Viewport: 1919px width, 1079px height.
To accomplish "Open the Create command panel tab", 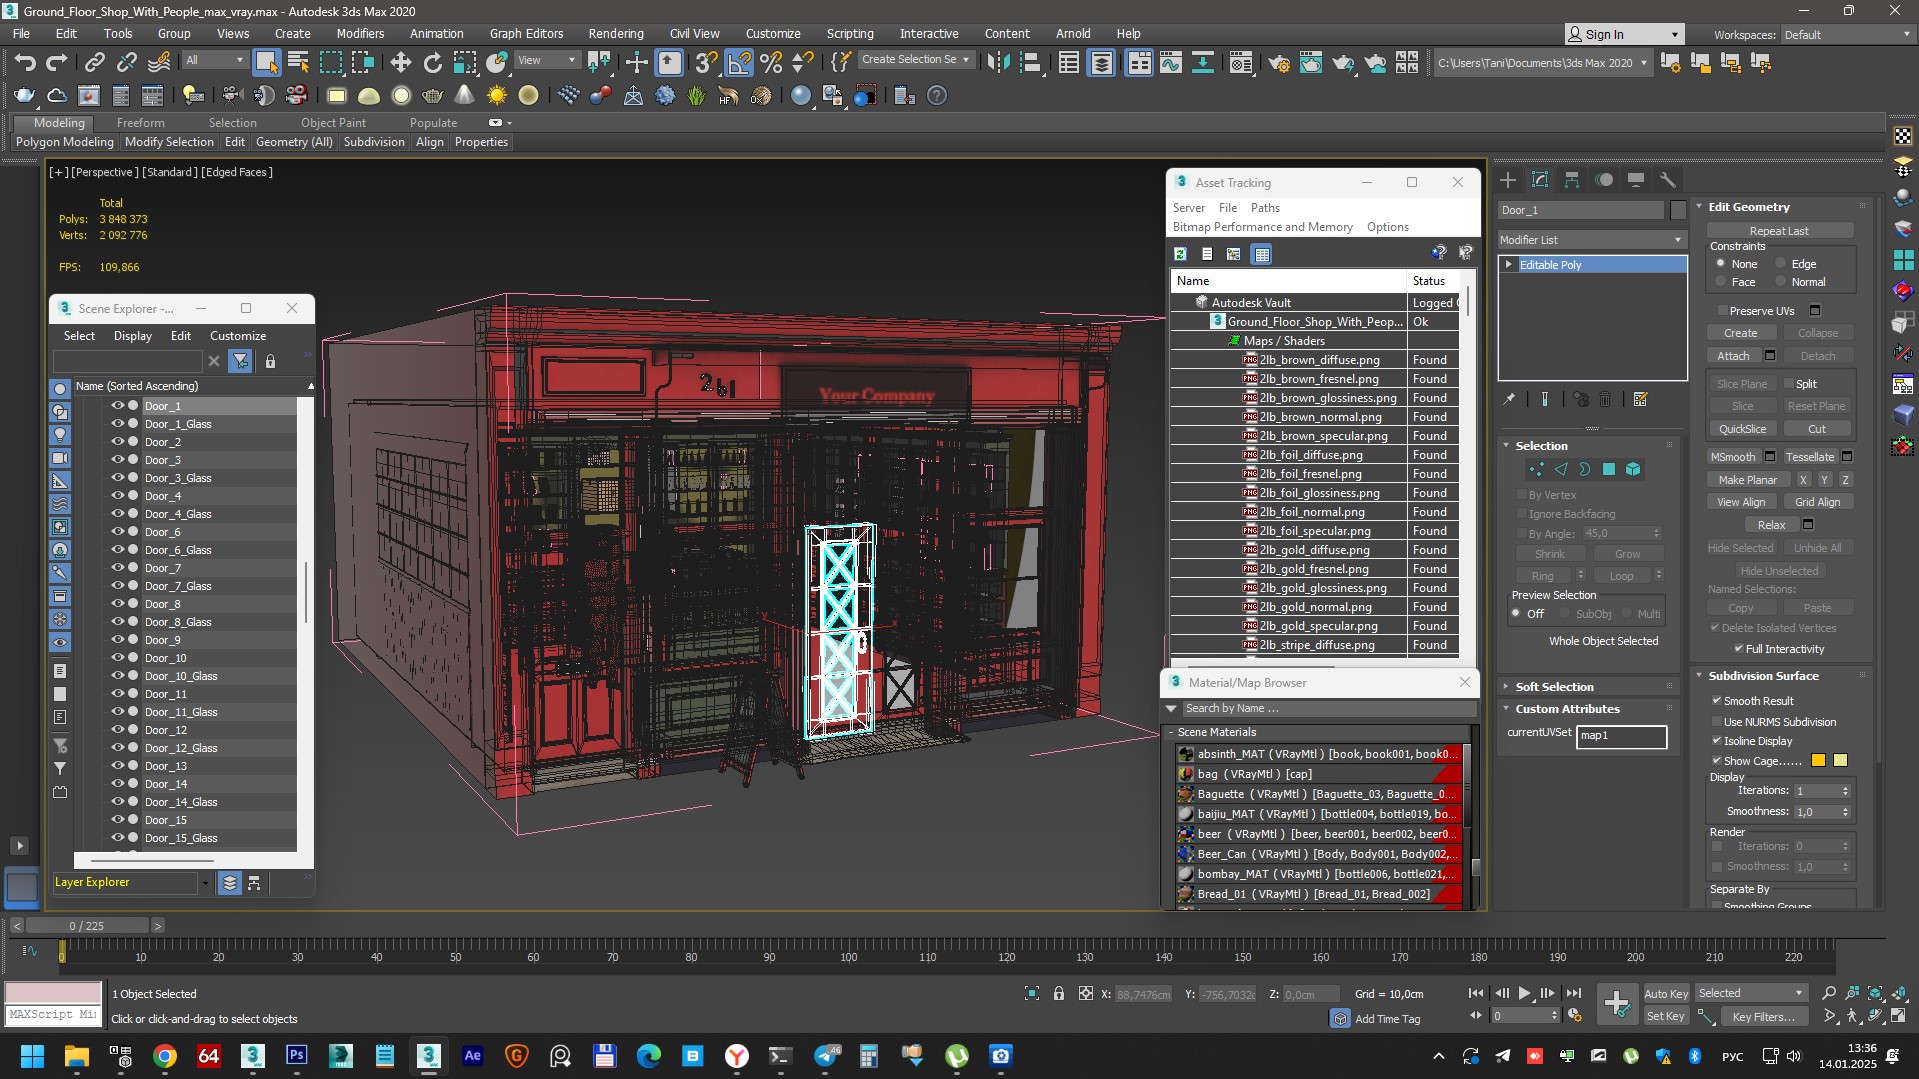I will click(x=1508, y=180).
